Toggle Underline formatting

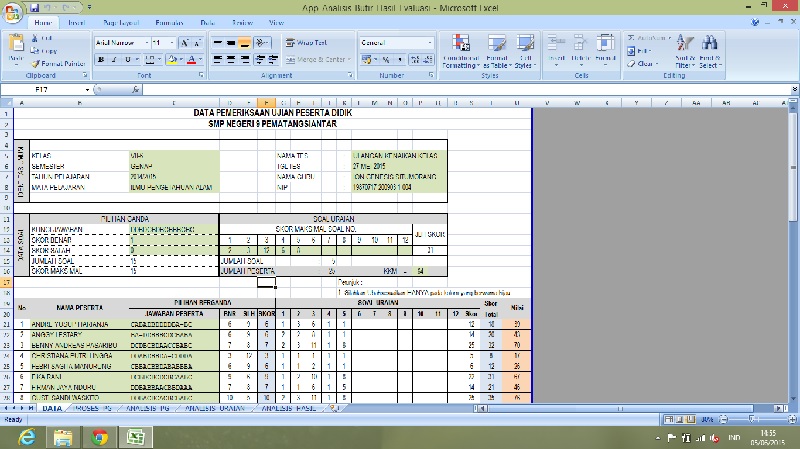[x=128, y=60]
